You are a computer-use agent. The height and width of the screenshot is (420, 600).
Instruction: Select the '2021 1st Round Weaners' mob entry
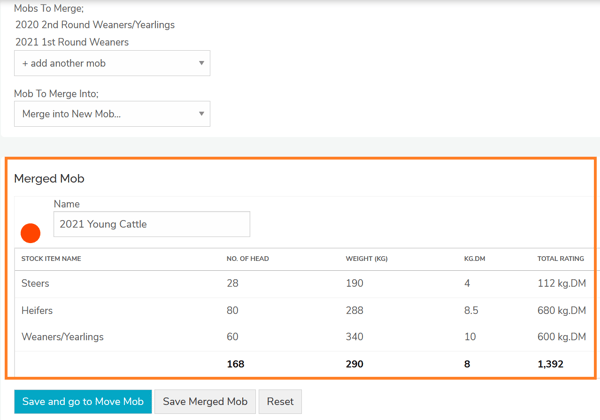(72, 43)
